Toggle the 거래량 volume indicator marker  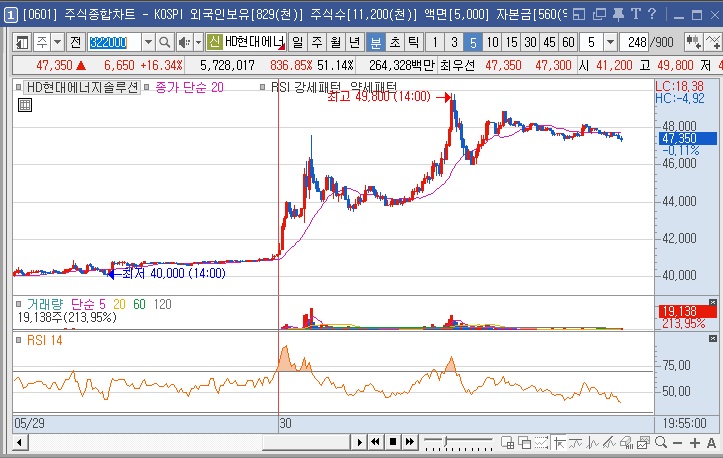pos(18,304)
